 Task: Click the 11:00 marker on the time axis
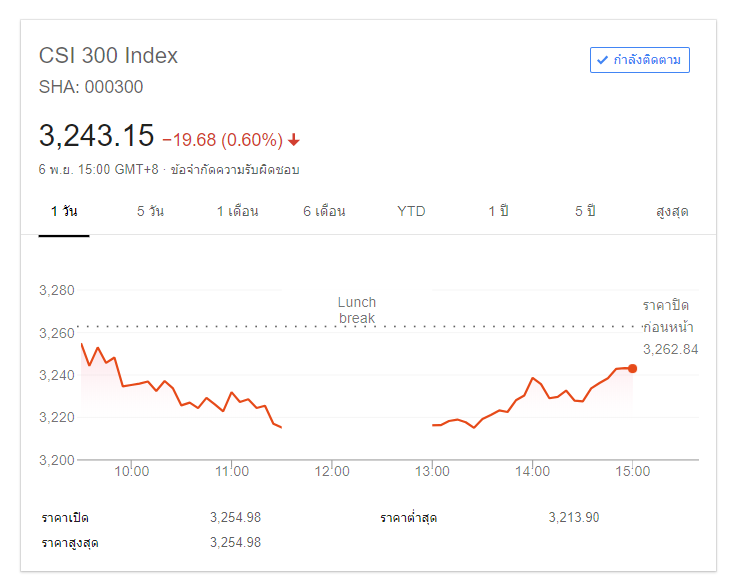[232, 471]
